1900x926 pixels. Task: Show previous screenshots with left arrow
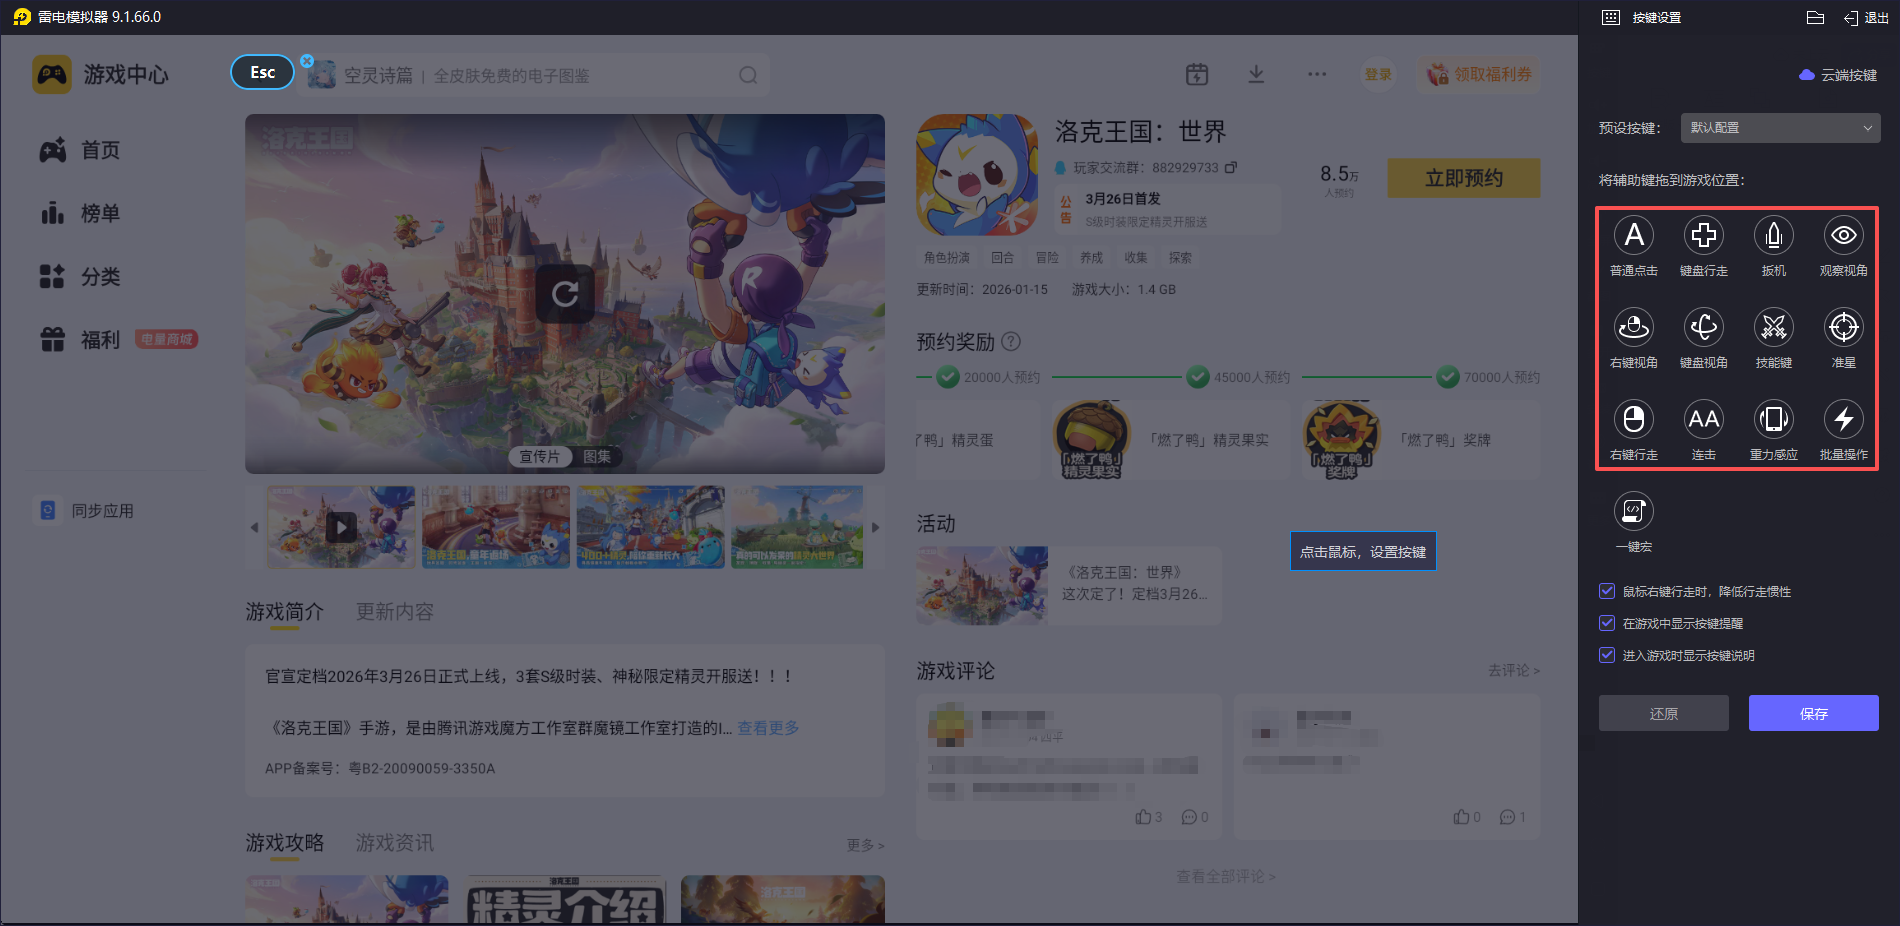click(x=254, y=527)
